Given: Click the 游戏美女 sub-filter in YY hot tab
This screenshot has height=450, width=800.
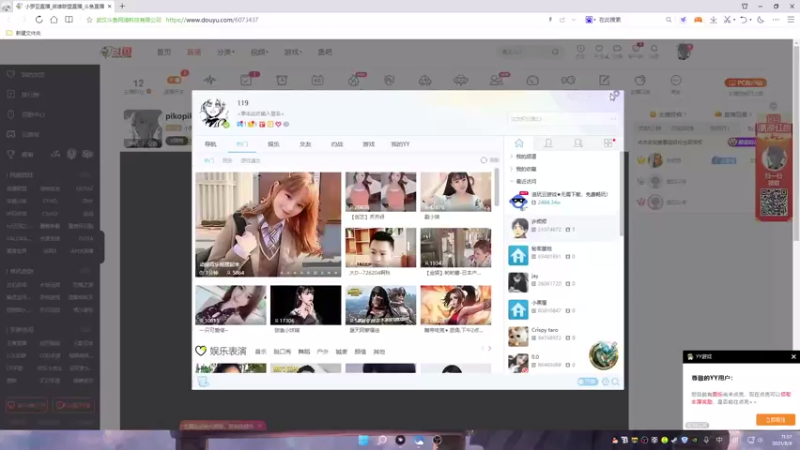Looking at the screenshot, I should 251,161.
